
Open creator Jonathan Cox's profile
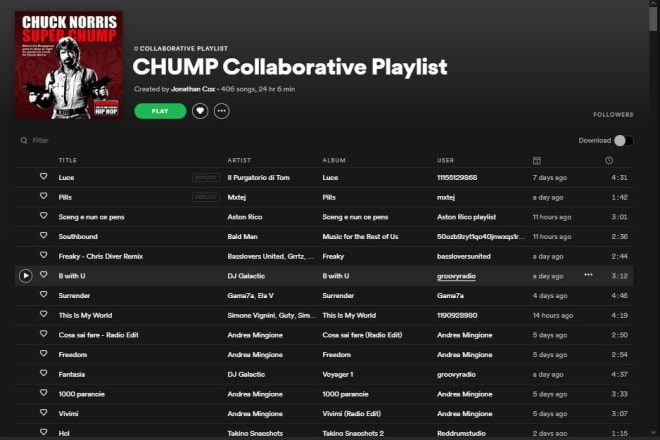pyautogui.click(x=193, y=89)
